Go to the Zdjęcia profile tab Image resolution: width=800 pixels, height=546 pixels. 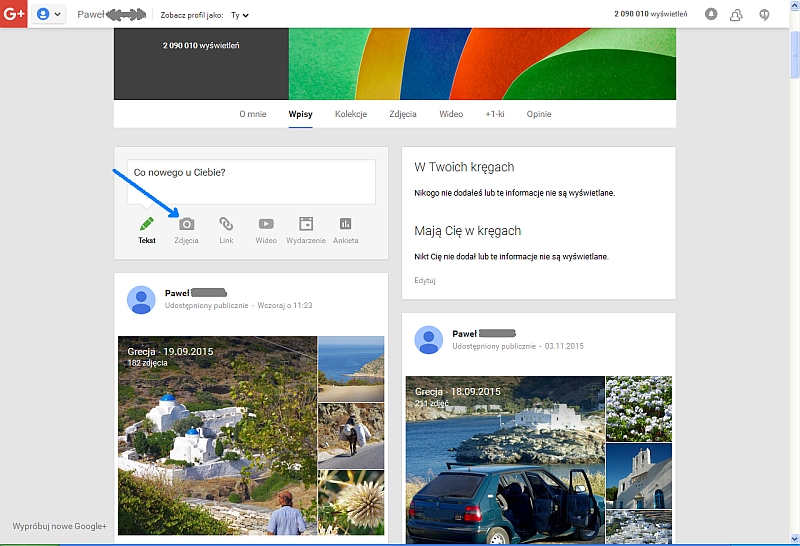pos(403,114)
